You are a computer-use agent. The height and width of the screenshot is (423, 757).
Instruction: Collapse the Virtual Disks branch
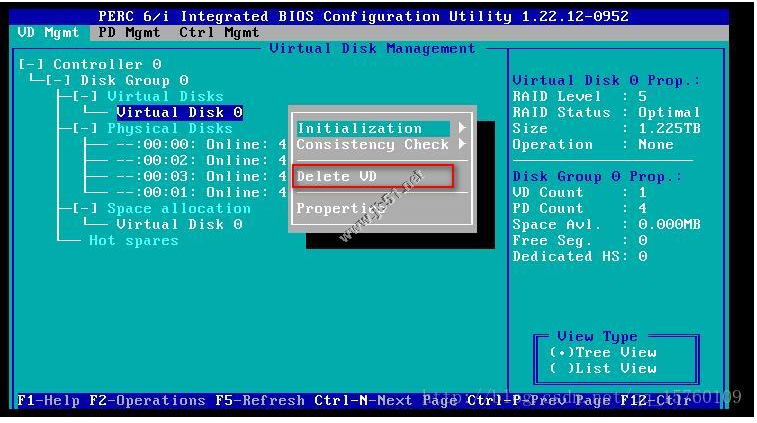pyautogui.click(x=85, y=96)
